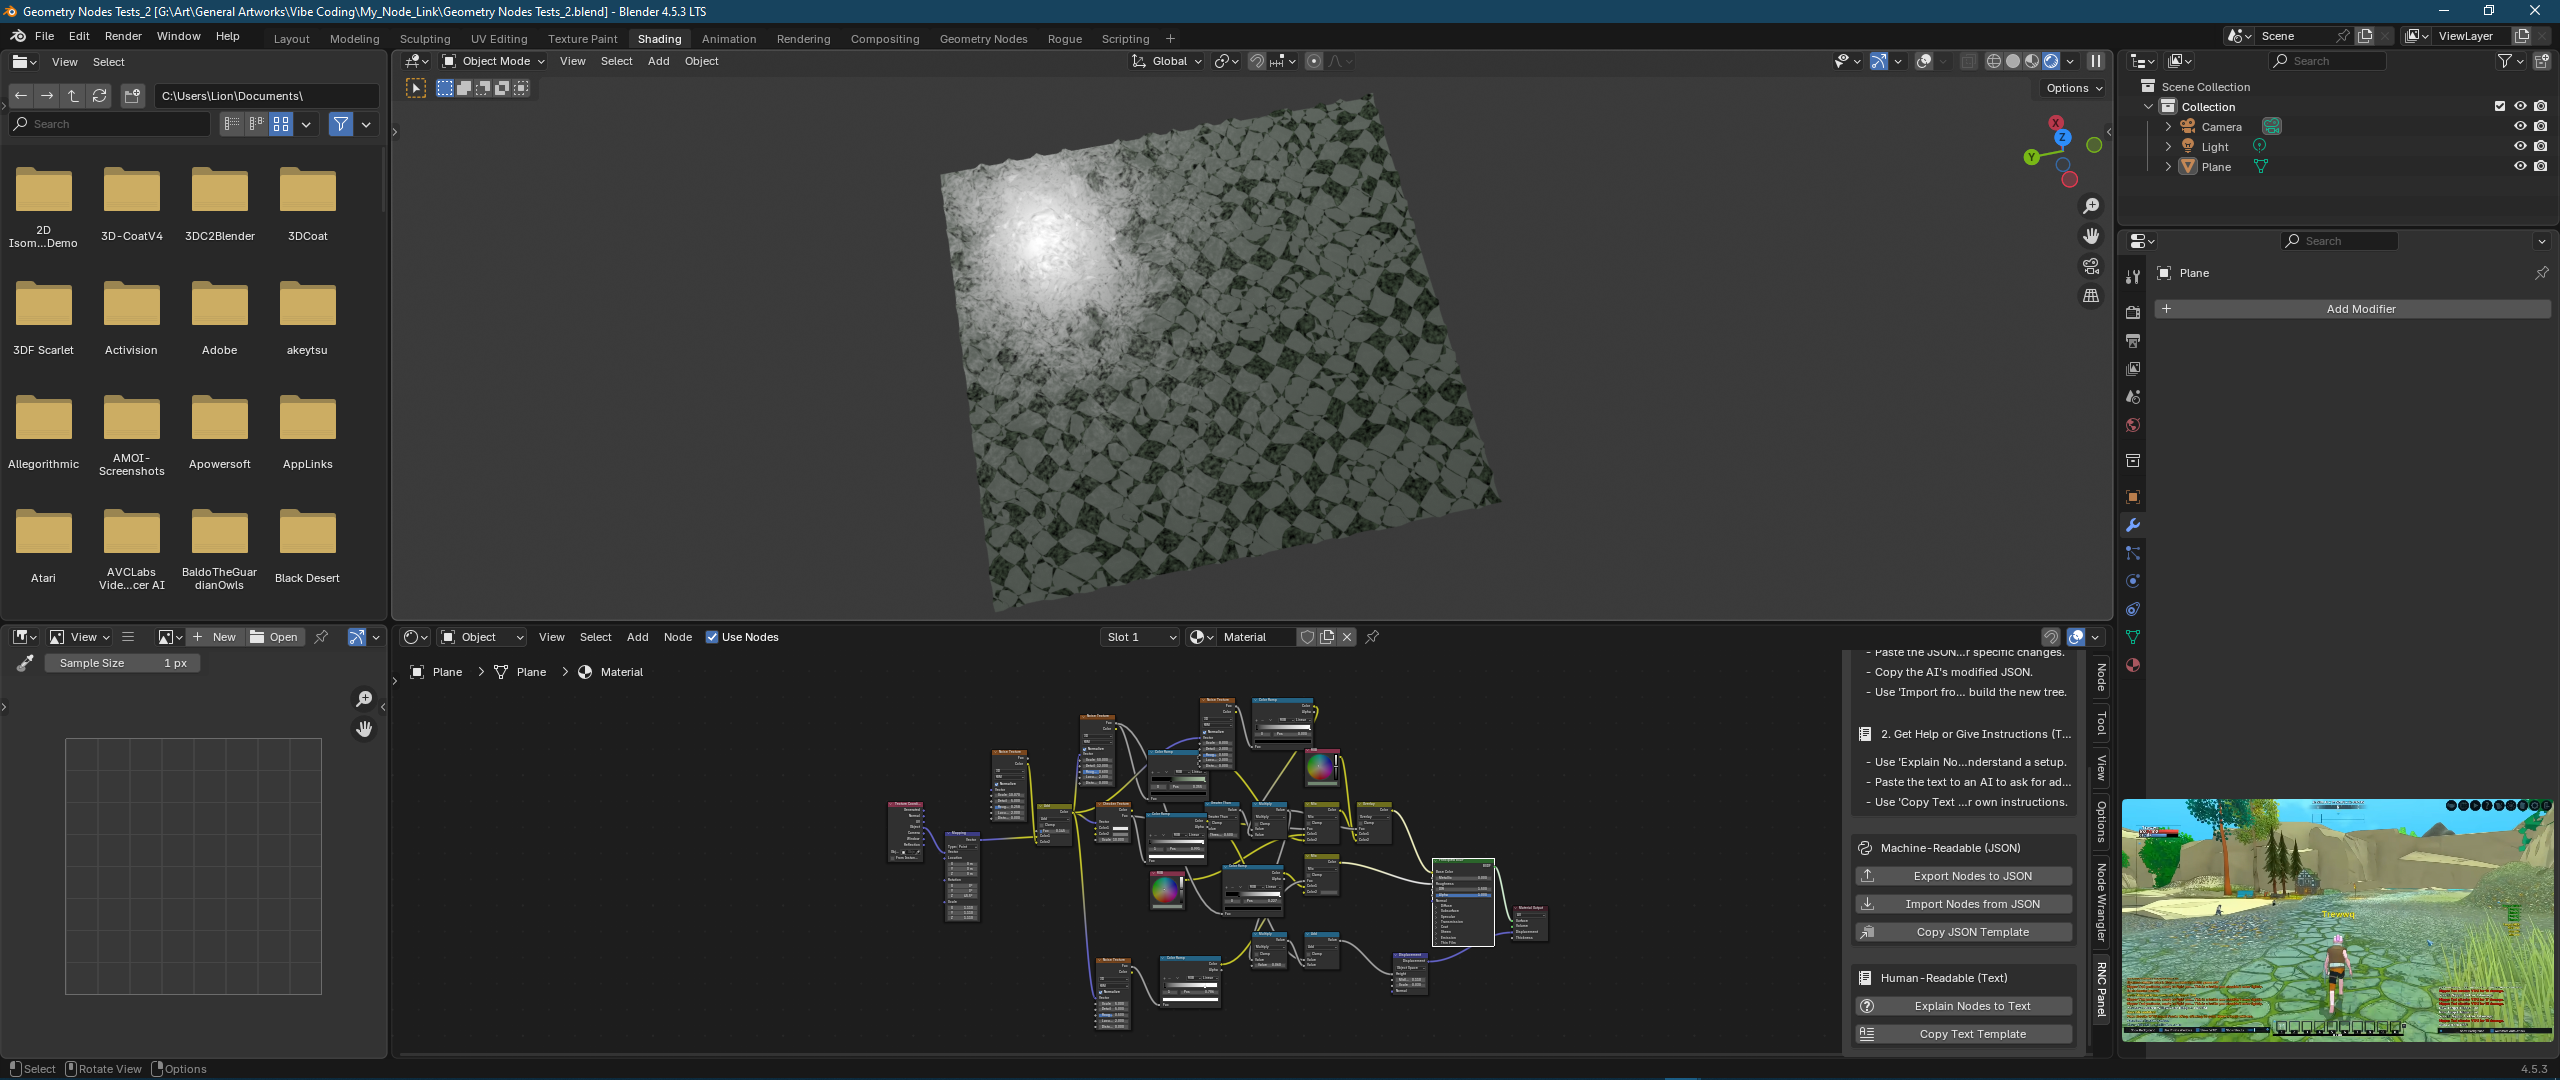Switch to orthographic grid view icon

click(x=2091, y=296)
